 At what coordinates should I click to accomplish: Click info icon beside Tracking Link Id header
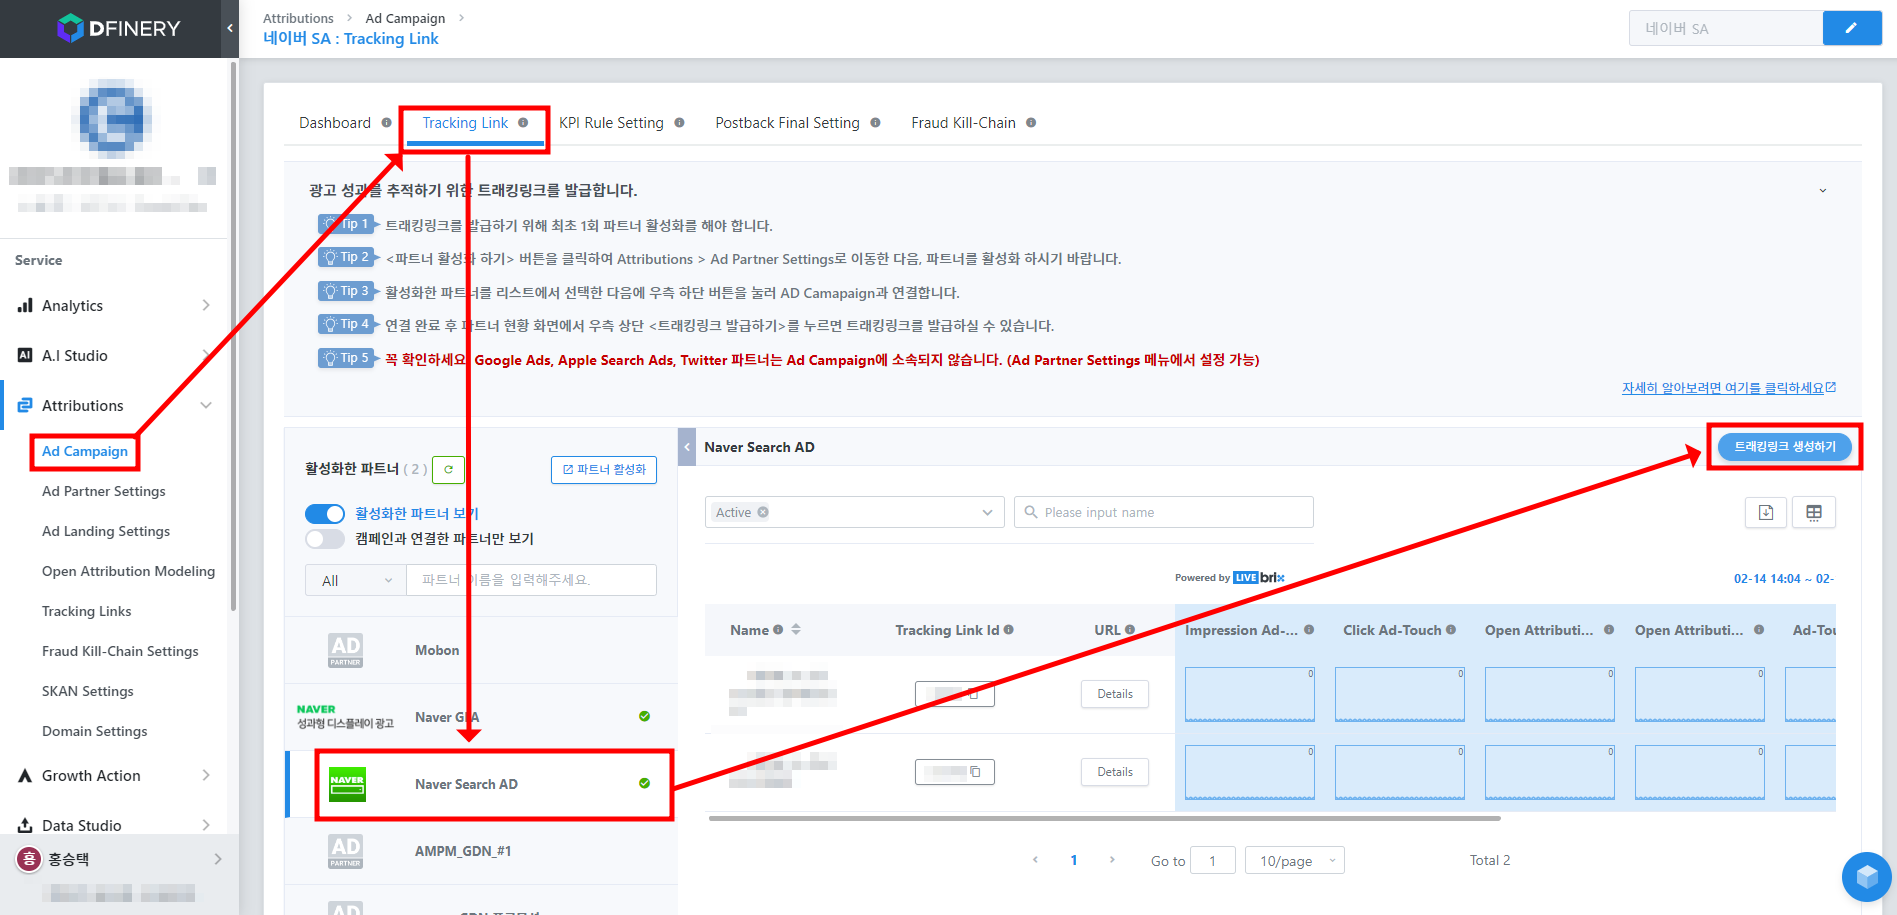1009,630
